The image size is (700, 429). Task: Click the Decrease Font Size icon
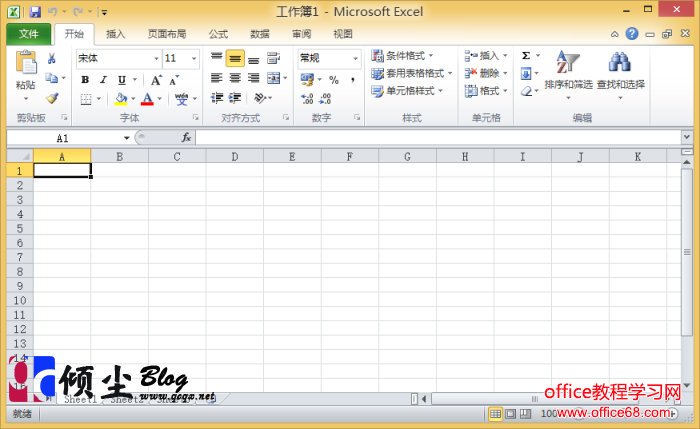click(x=174, y=80)
